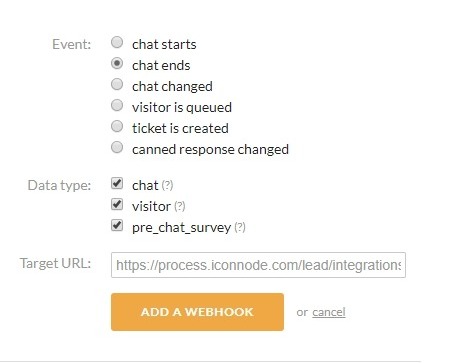459x363 pixels.
Task: Click the "visitor is queued" label text
Action: pos(182,108)
